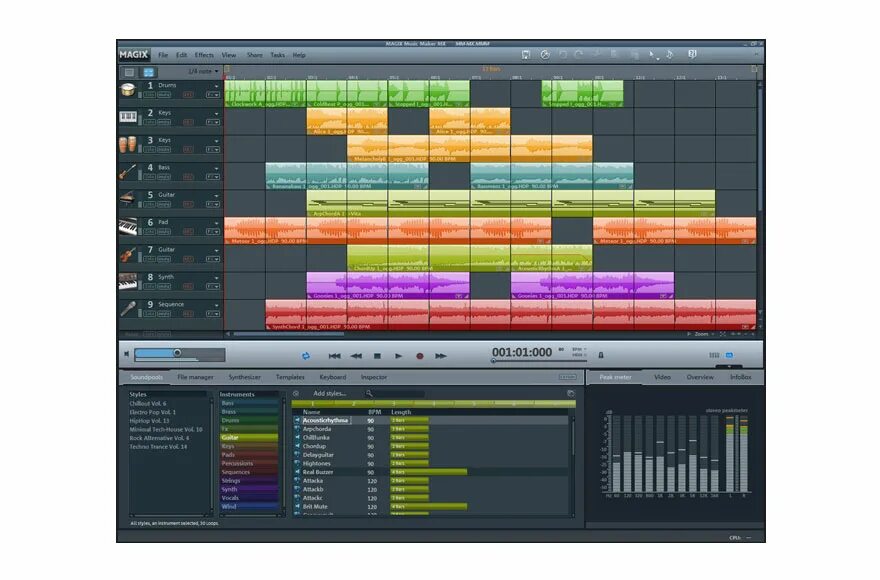
Task: Click the save project toolbar icon
Action: coord(526,54)
